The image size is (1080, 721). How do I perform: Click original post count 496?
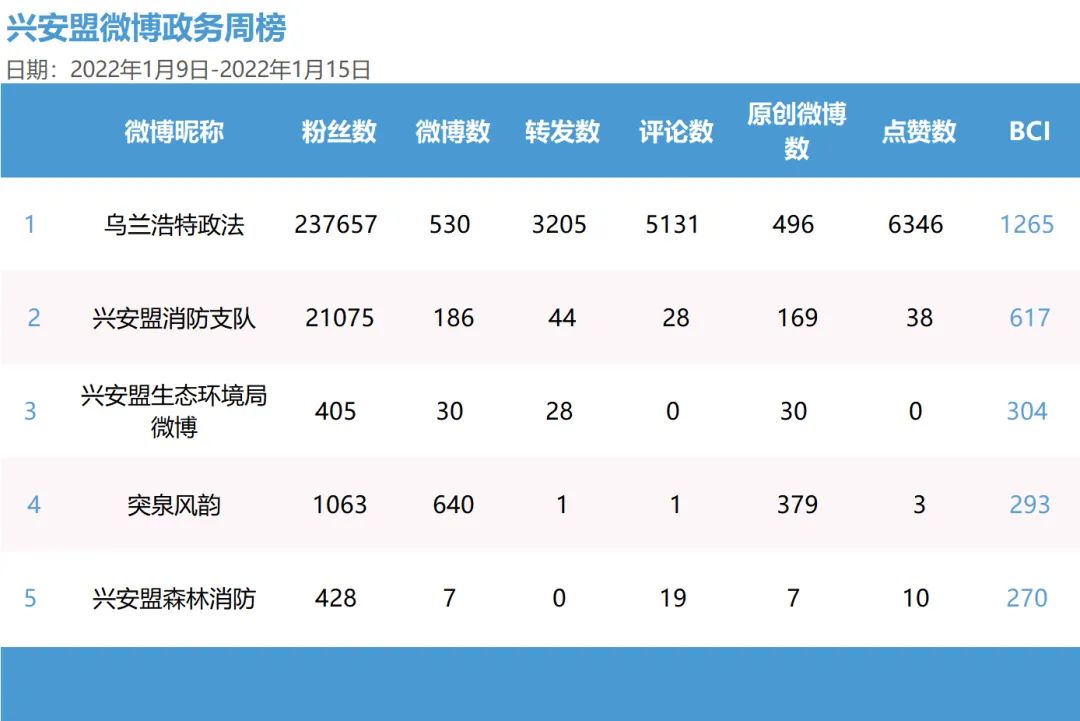793,224
